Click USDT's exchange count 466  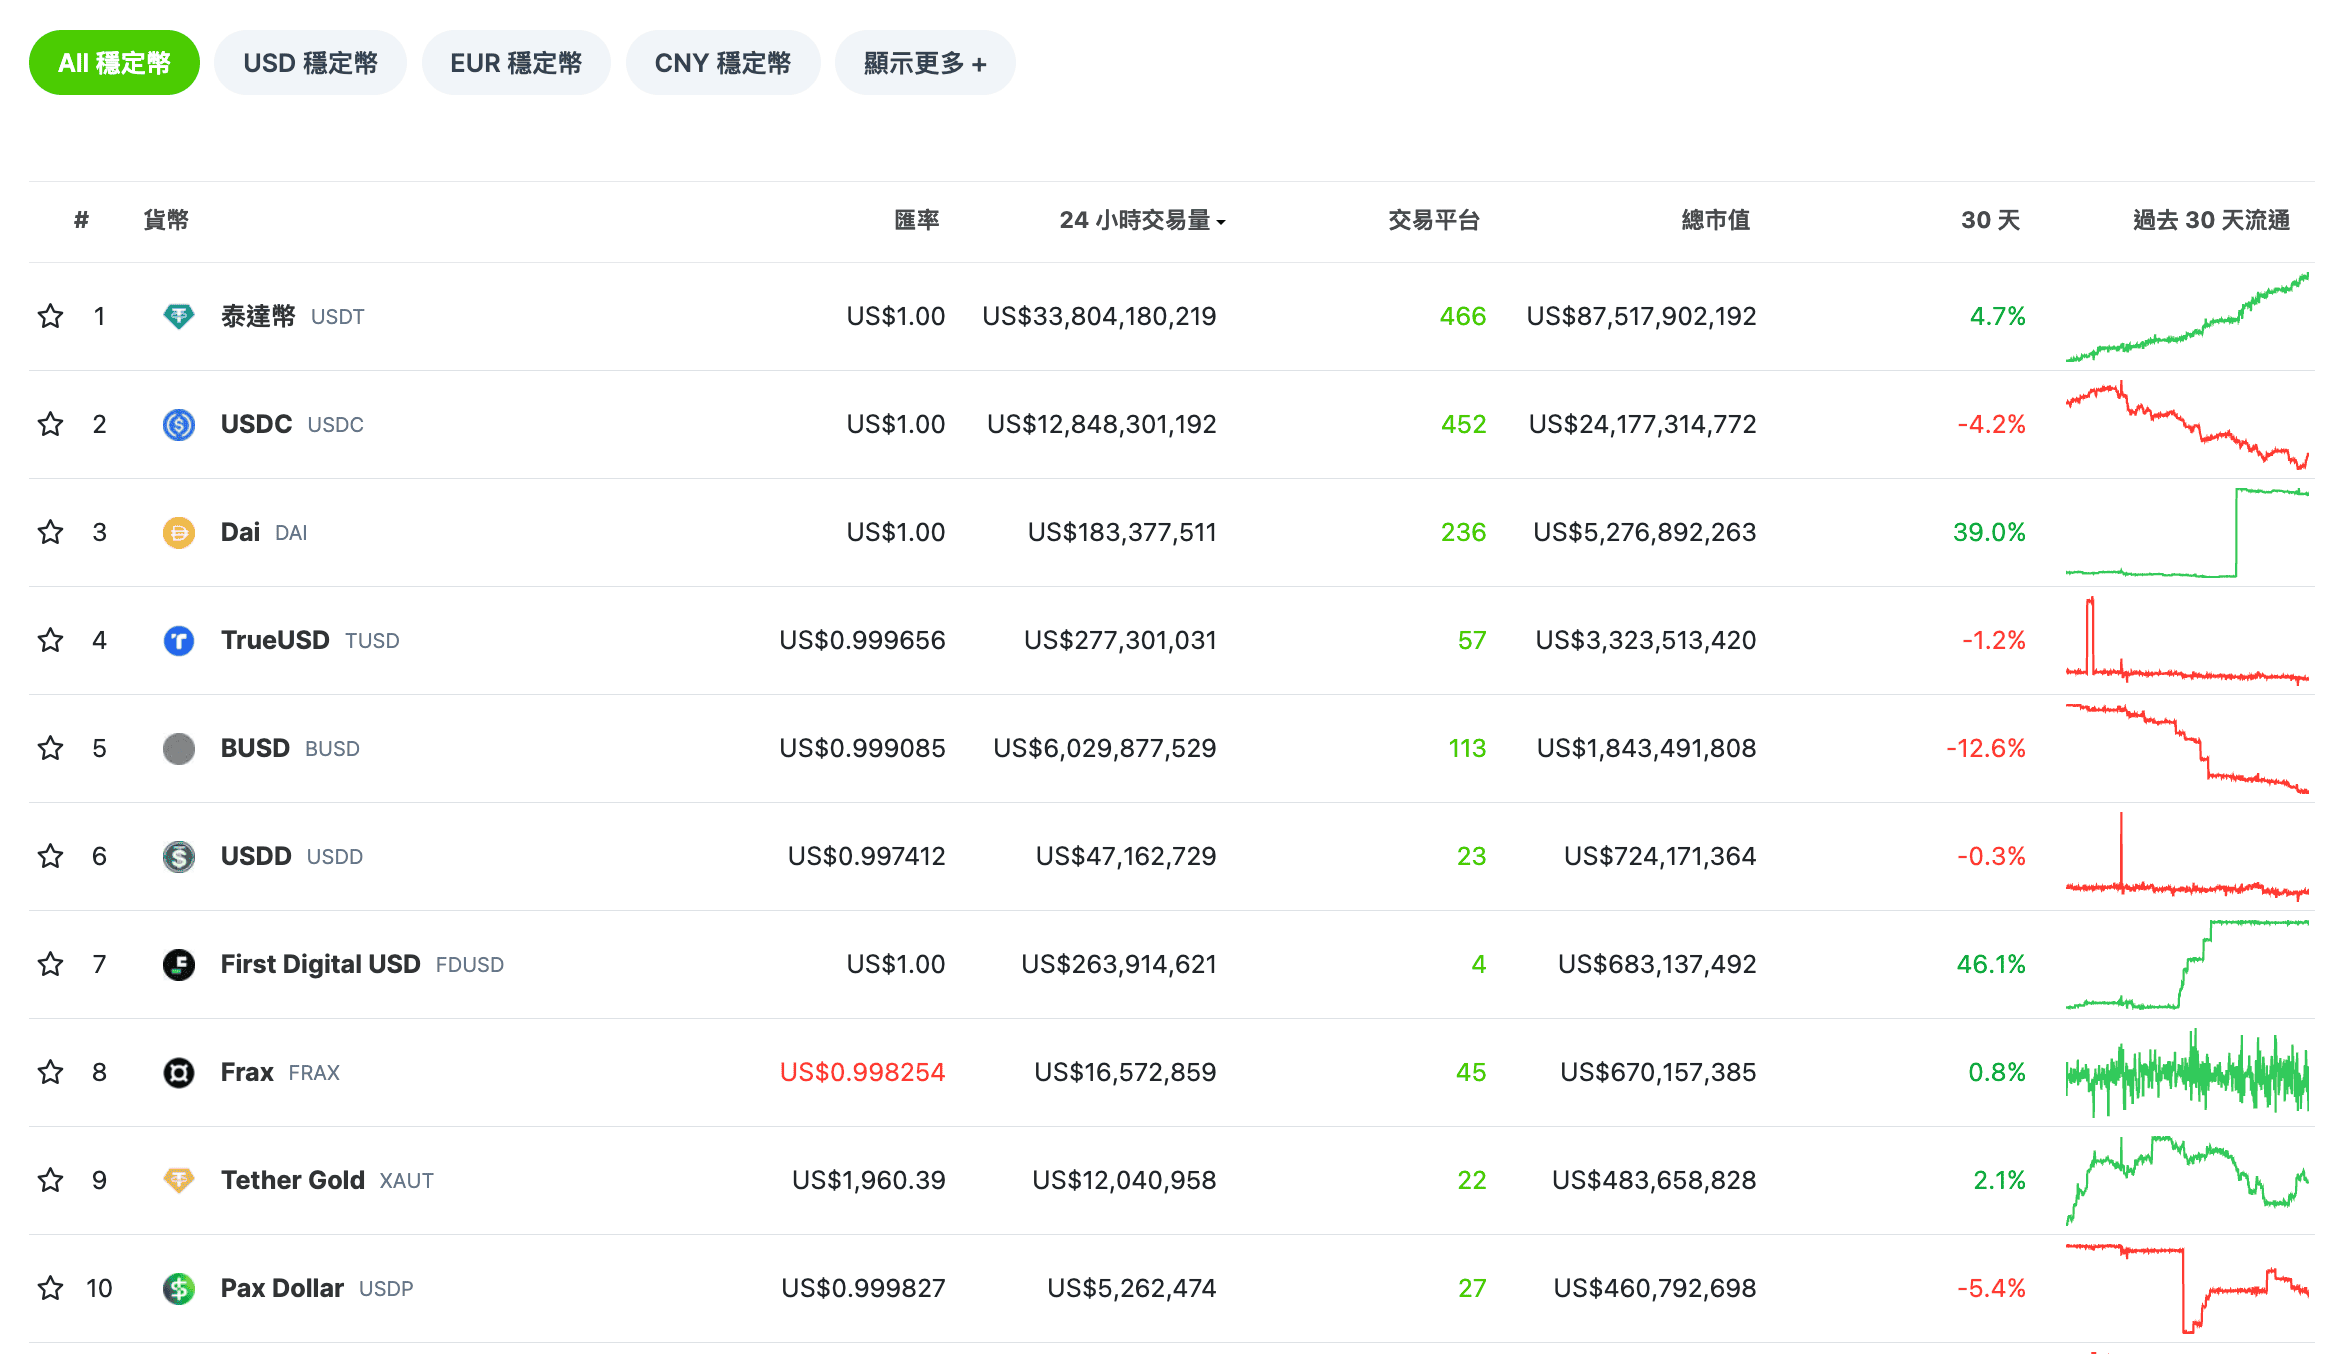1463,316
